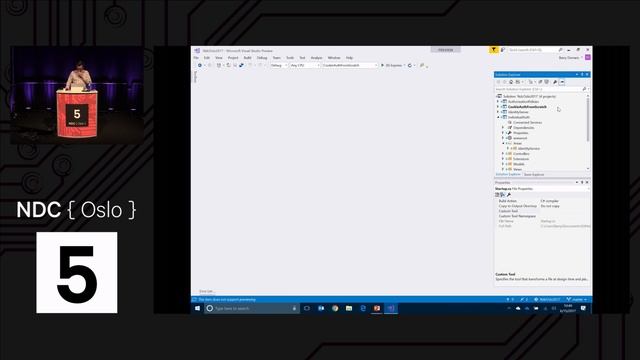Open the Window menu

click(x=334, y=58)
